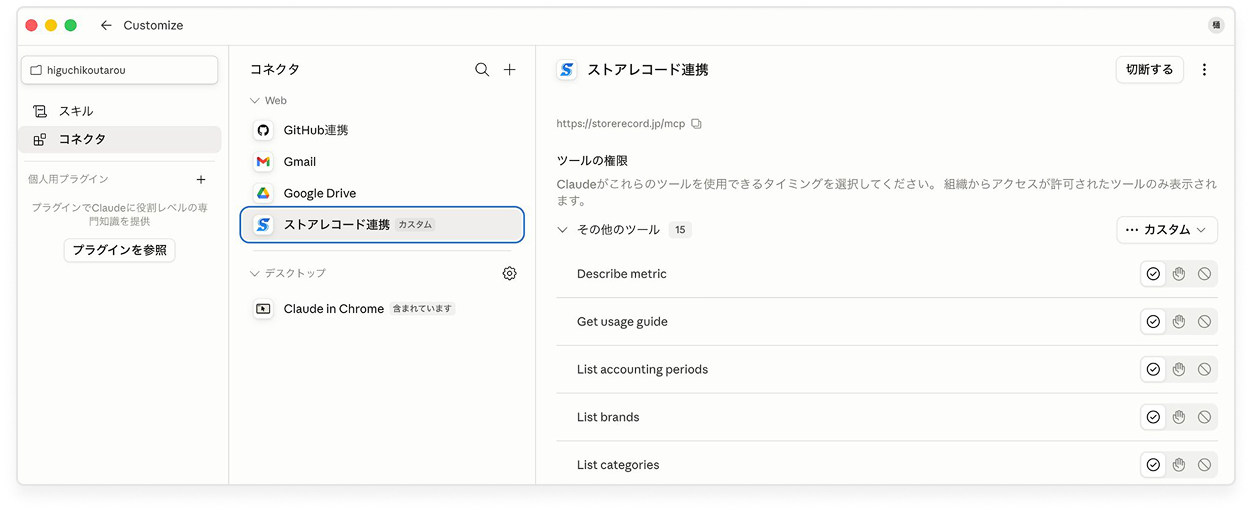The height and width of the screenshot is (512, 1252).
Task: Set Get usage guide to needs approval
Action: 1179,322
